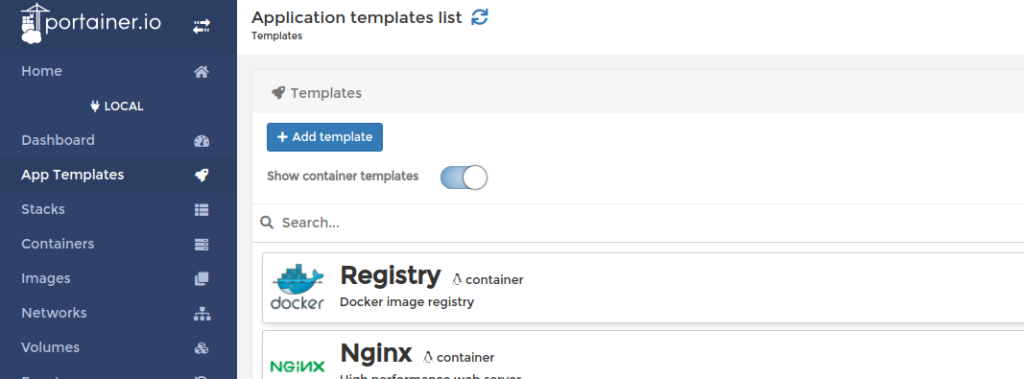Refresh the application templates list
The height and width of the screenshot is (379, 1024).
pyautogui.click(x=480, y=17)
